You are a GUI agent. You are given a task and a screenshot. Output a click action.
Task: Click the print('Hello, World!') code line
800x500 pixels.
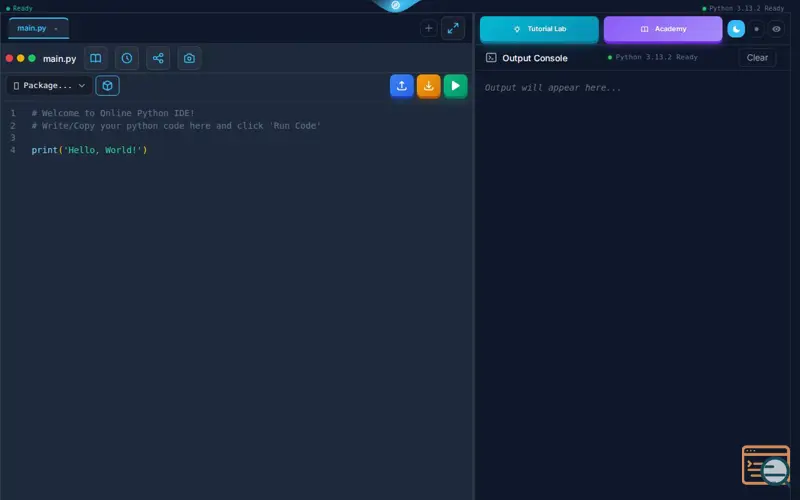[89, 150]
